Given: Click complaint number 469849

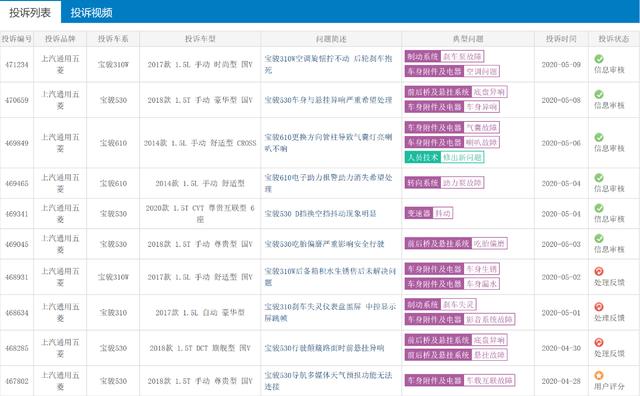Looking at the screenshot, I should tap(17, 143).
